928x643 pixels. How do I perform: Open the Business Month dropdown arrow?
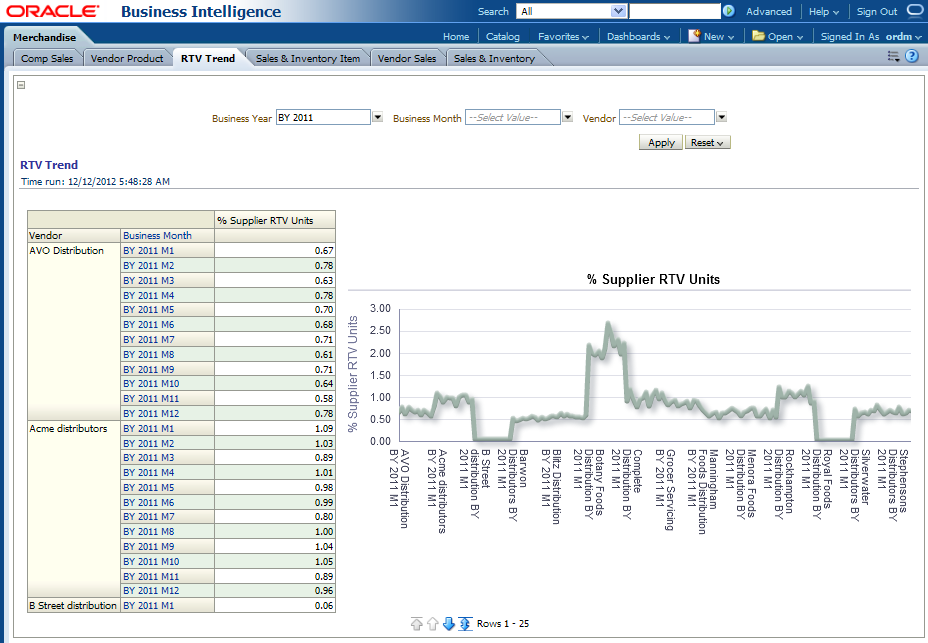coord(567,117)
